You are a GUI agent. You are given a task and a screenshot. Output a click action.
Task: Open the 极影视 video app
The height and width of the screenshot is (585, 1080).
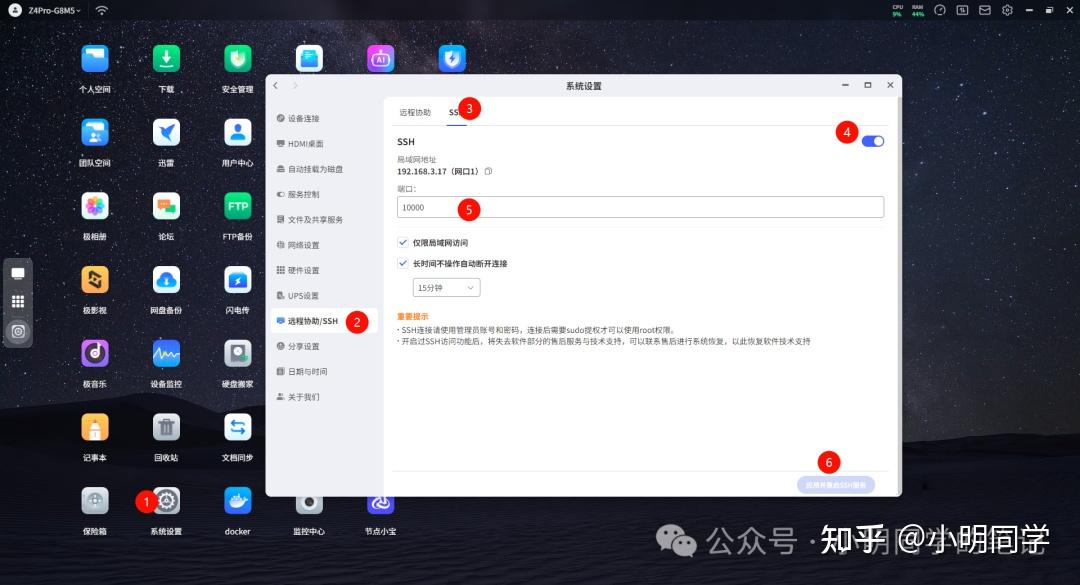(94, 280)
